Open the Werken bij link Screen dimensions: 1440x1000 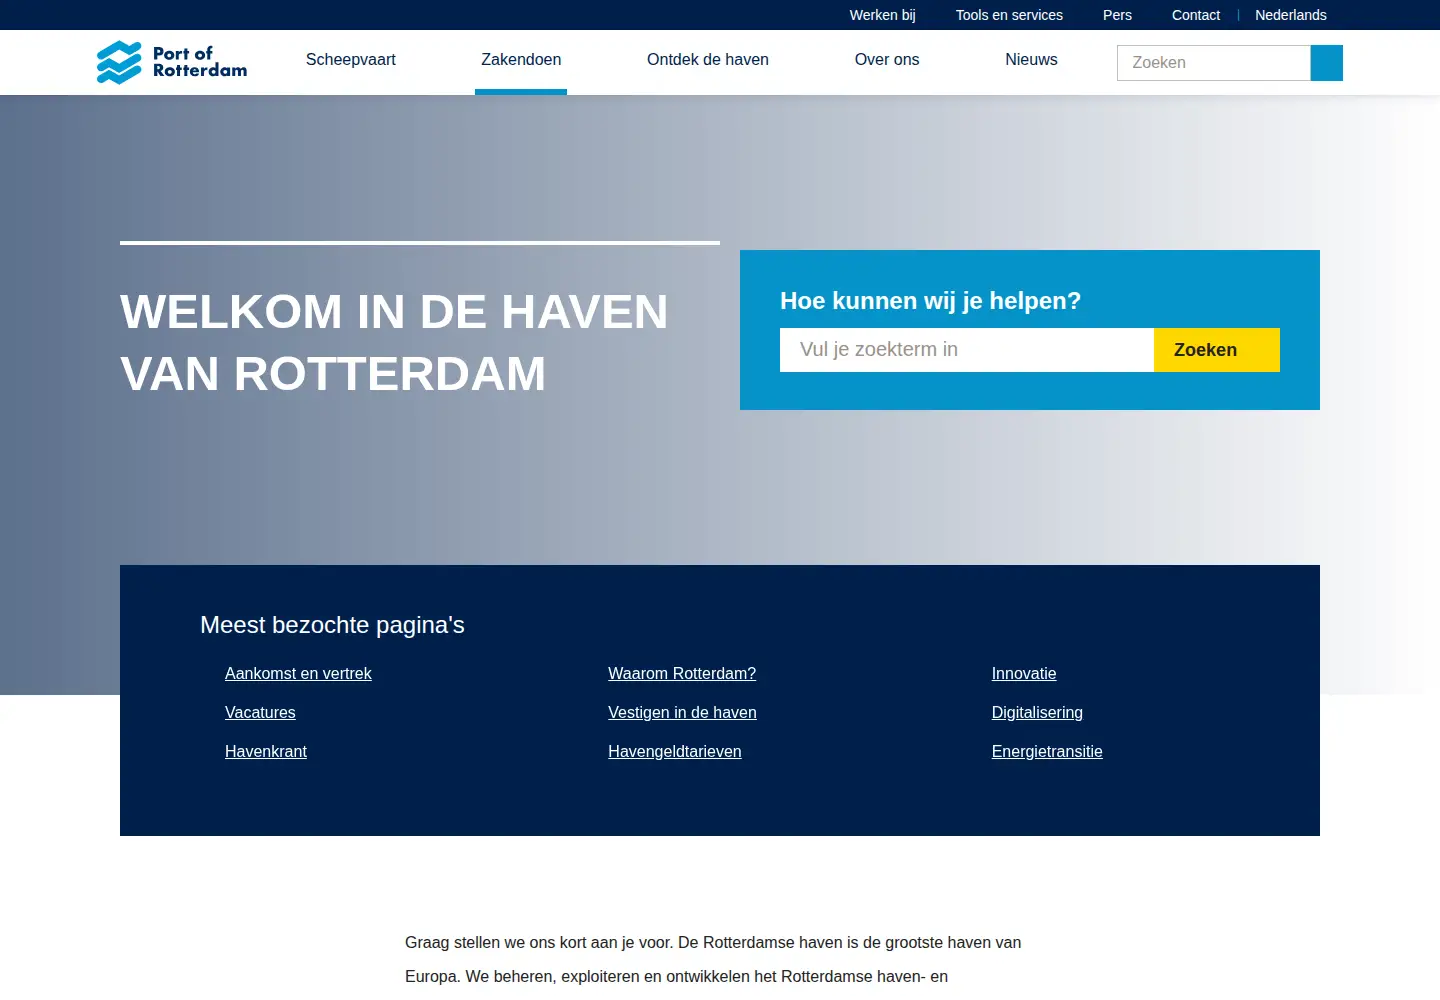point(882,15)
